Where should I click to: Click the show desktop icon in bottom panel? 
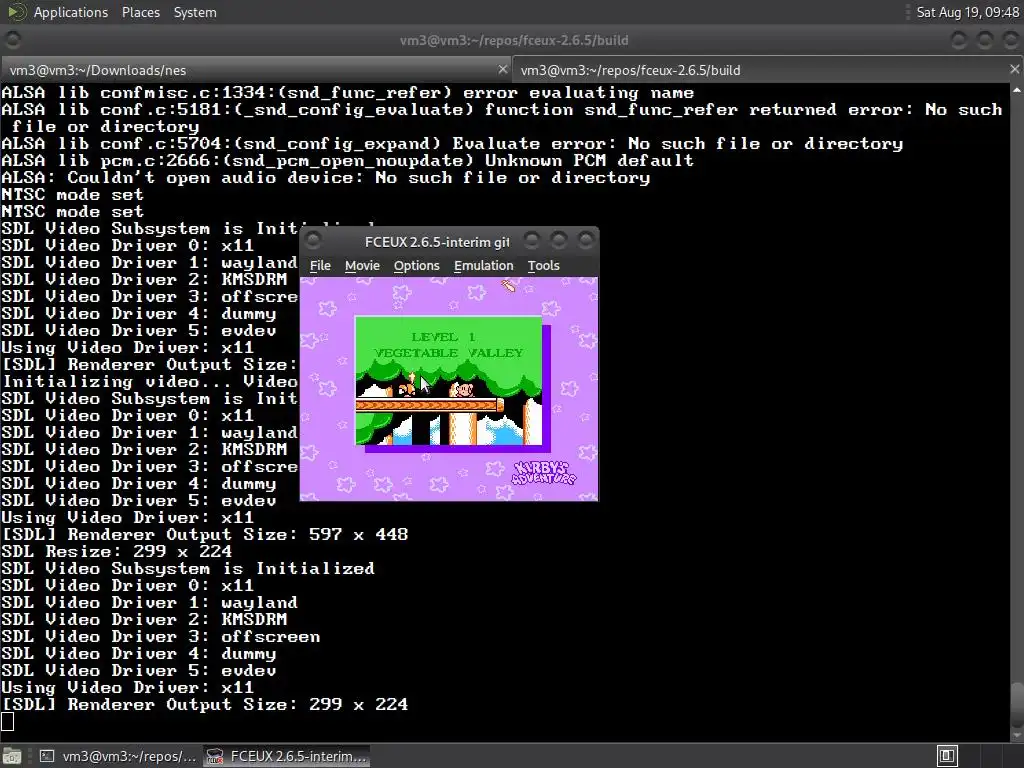coord(12,756)
